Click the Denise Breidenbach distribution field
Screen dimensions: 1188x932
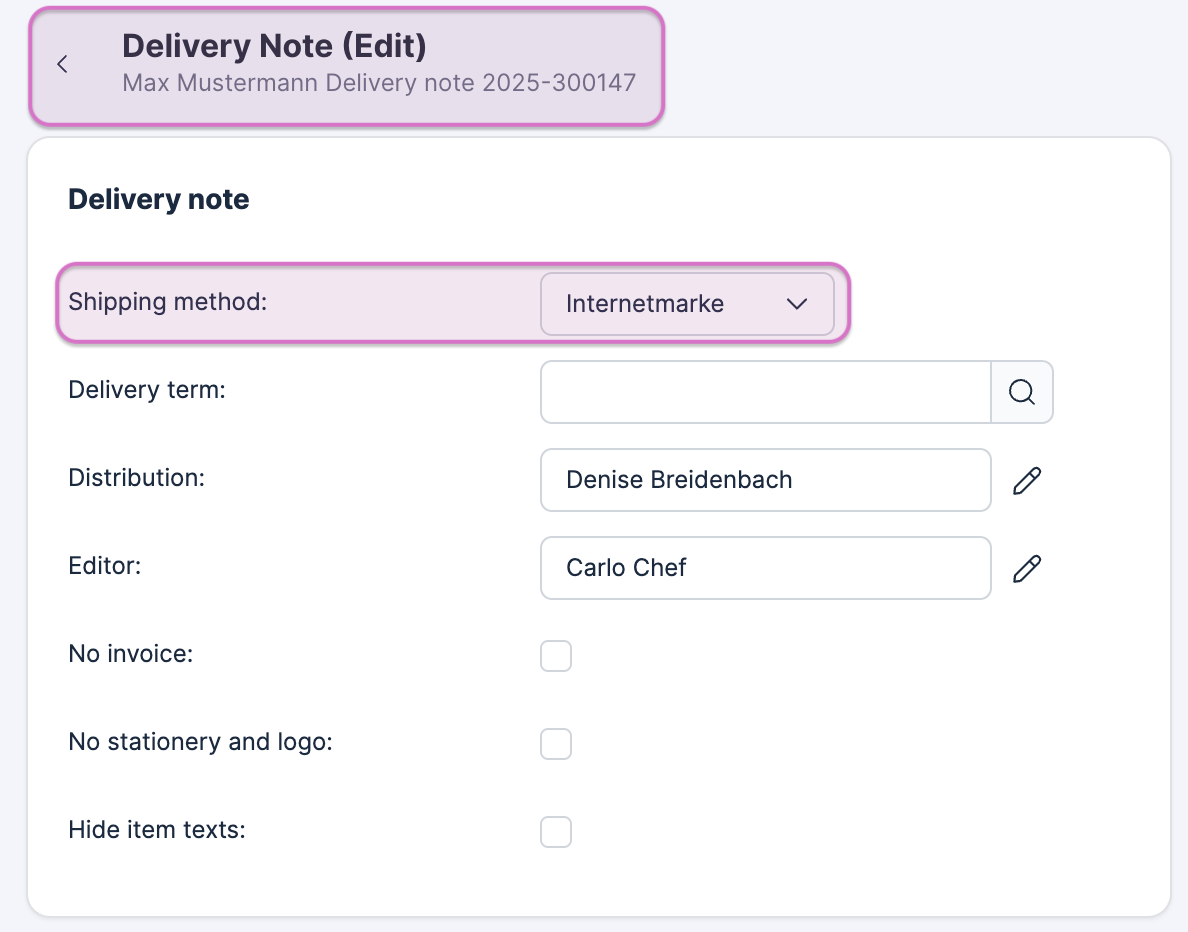pos(765,480)
